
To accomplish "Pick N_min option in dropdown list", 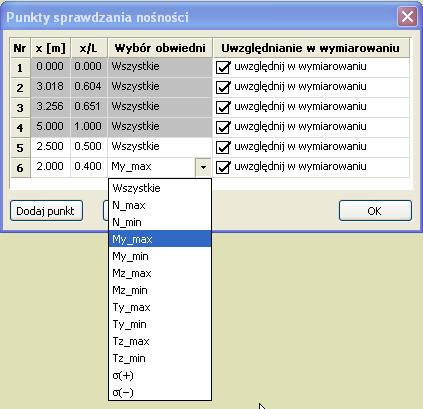I will (x=160, y=222).
